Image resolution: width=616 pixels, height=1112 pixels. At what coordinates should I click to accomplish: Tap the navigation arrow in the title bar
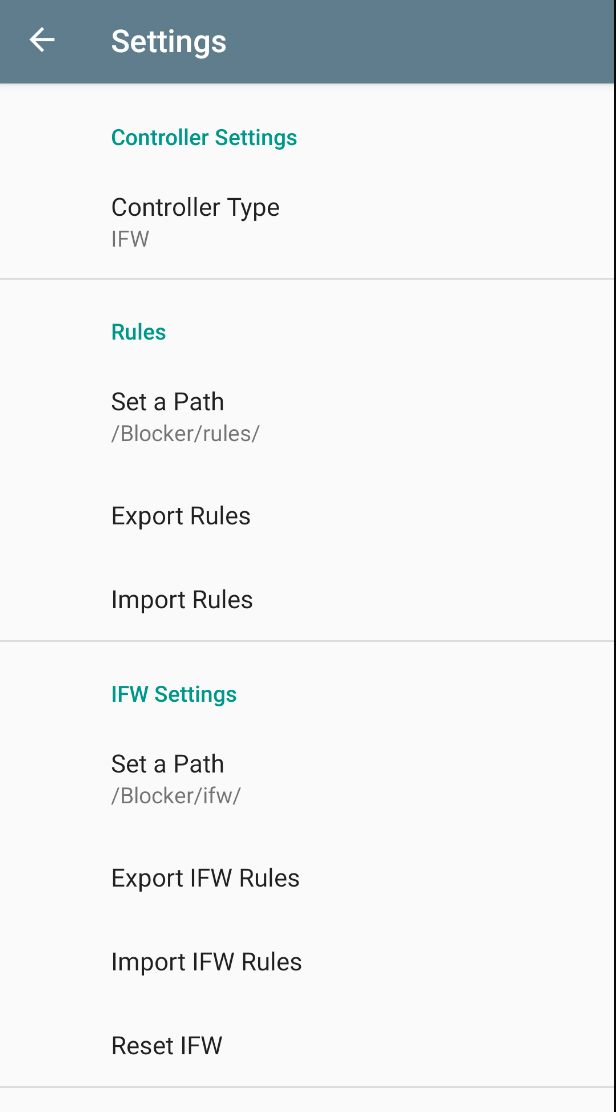(x=41, y=40)
